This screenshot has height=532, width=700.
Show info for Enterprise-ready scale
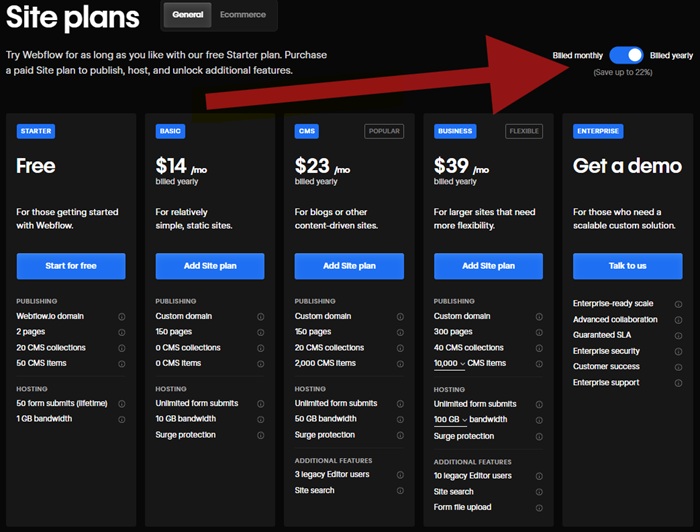coord(679,304)
